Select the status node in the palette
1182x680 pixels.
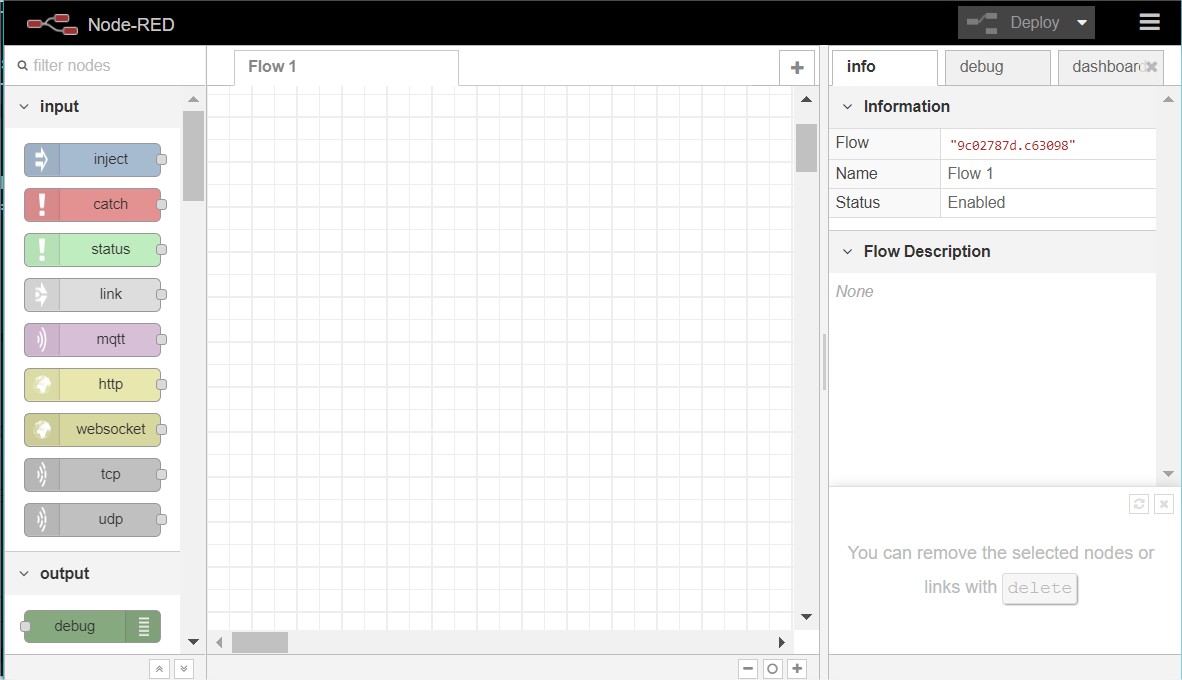click(93, 250)
